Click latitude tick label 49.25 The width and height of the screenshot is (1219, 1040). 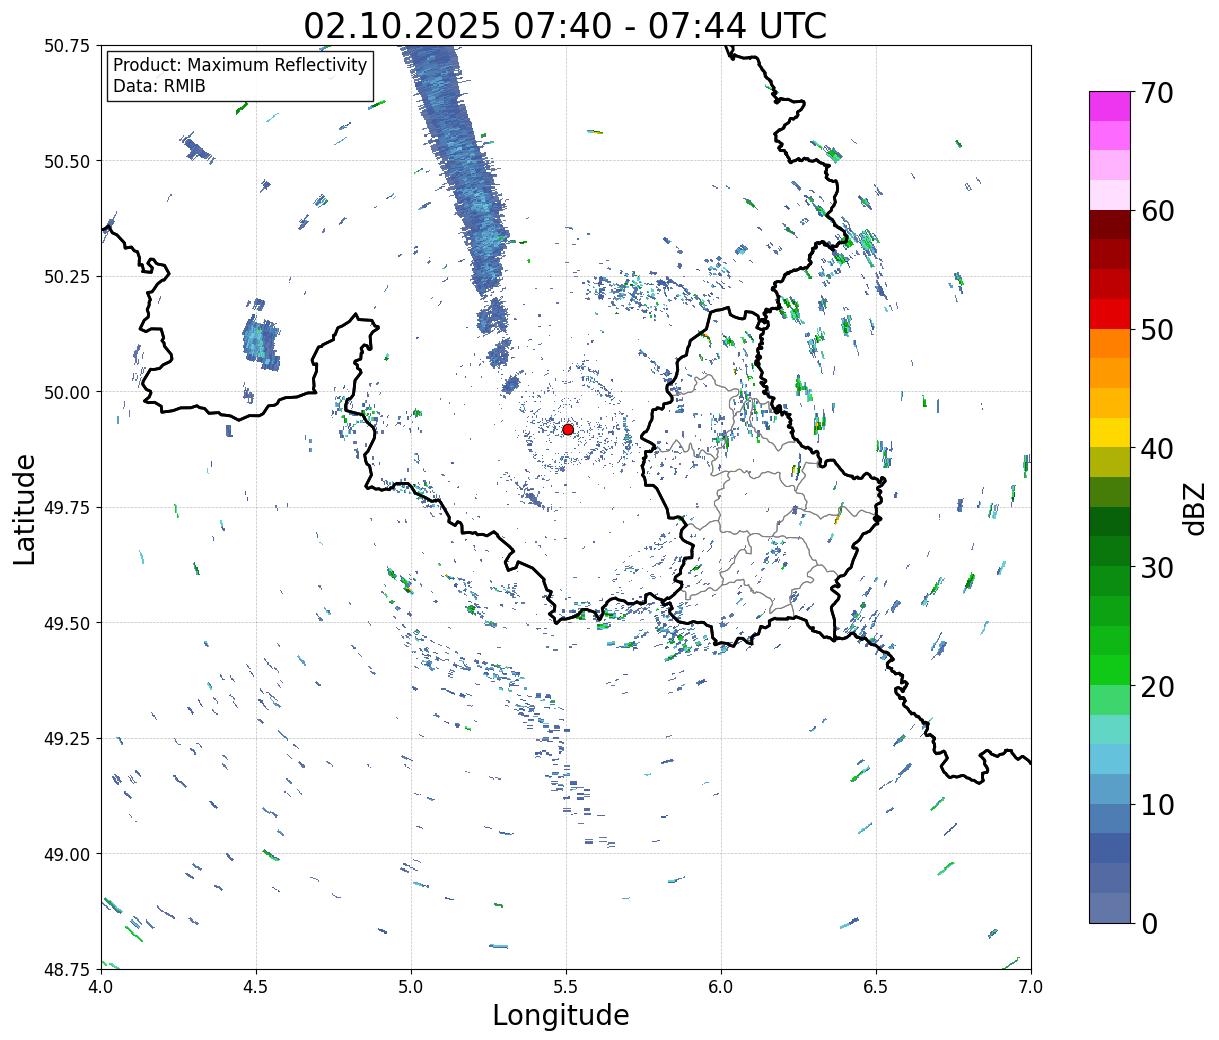[x=67, y=739]
